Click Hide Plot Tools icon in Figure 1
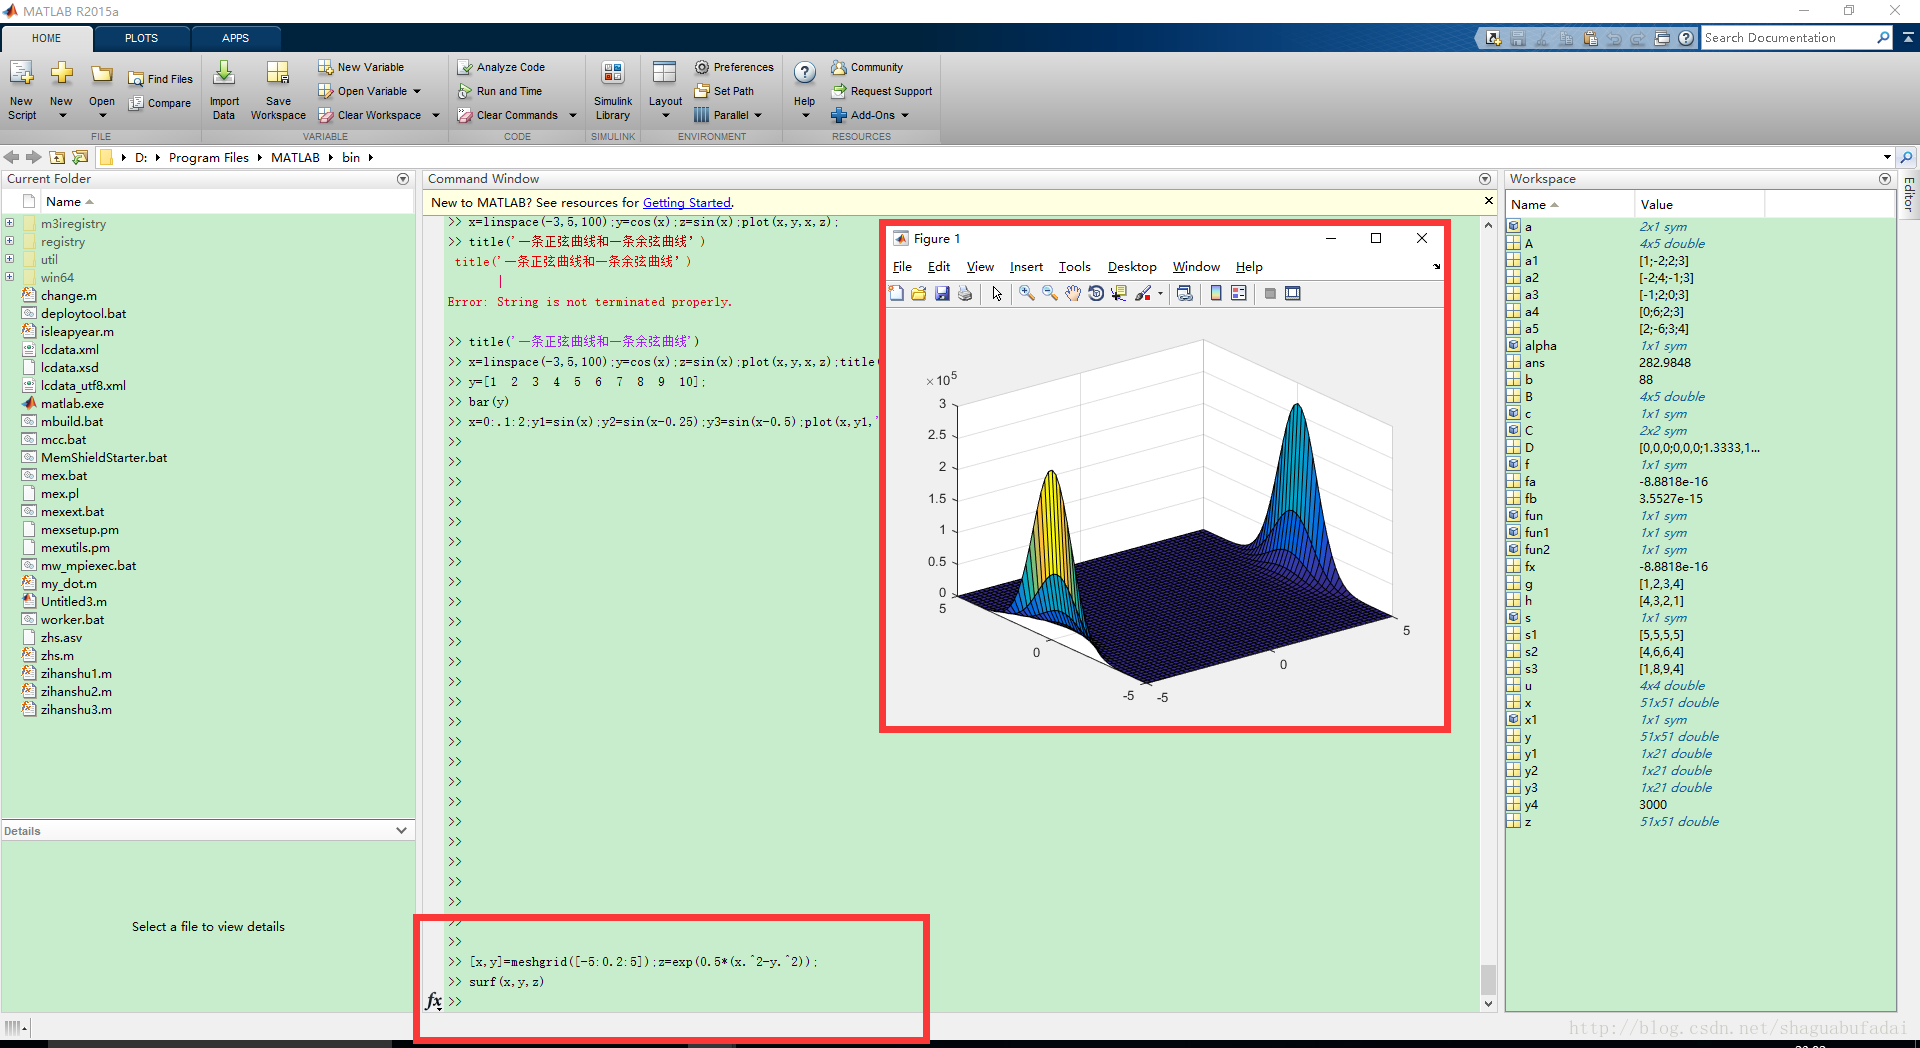This screenshot has width=1920, height=1048. (1270, 293)
